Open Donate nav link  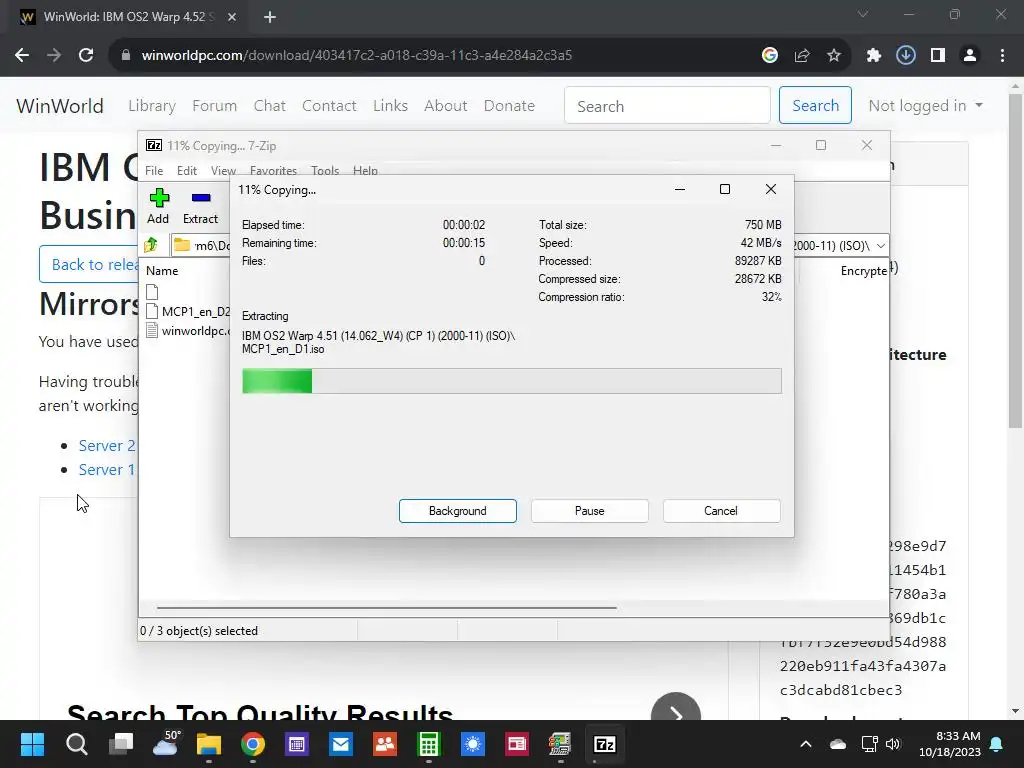509,105
